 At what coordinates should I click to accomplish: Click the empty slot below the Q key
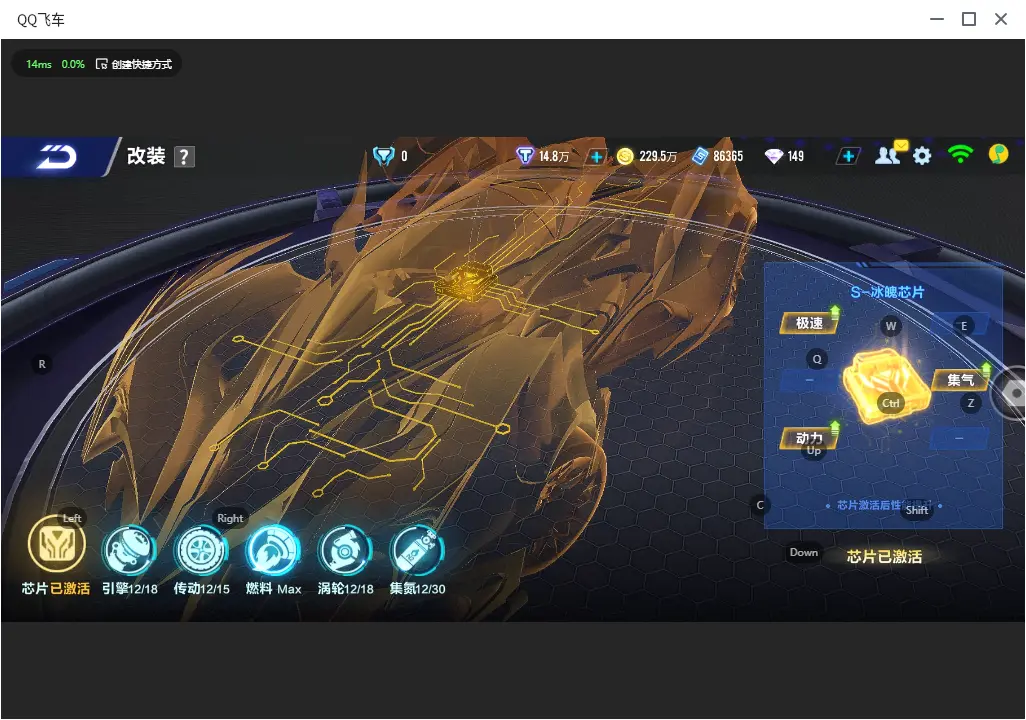[809, 381]
